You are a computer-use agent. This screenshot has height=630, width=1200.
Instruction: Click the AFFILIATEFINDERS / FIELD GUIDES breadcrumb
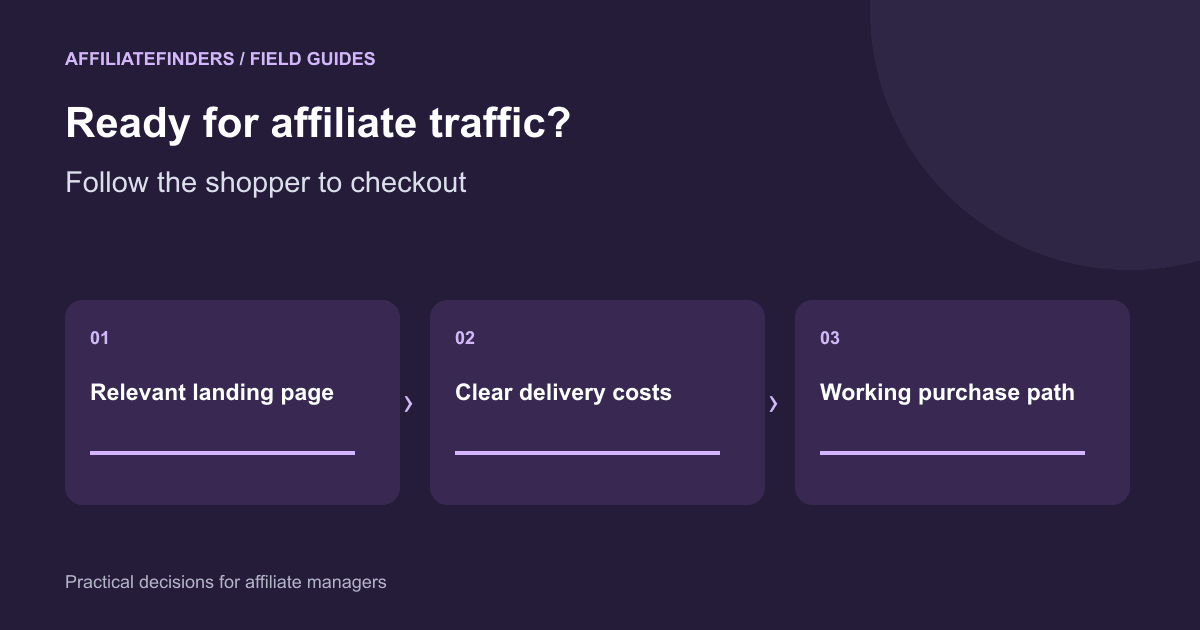[x=220, y=59]
